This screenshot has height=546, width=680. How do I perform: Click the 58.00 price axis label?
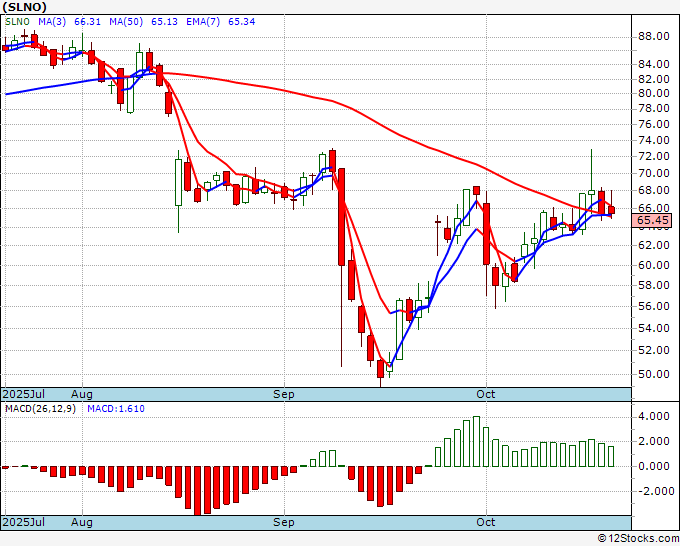(654, 285)
